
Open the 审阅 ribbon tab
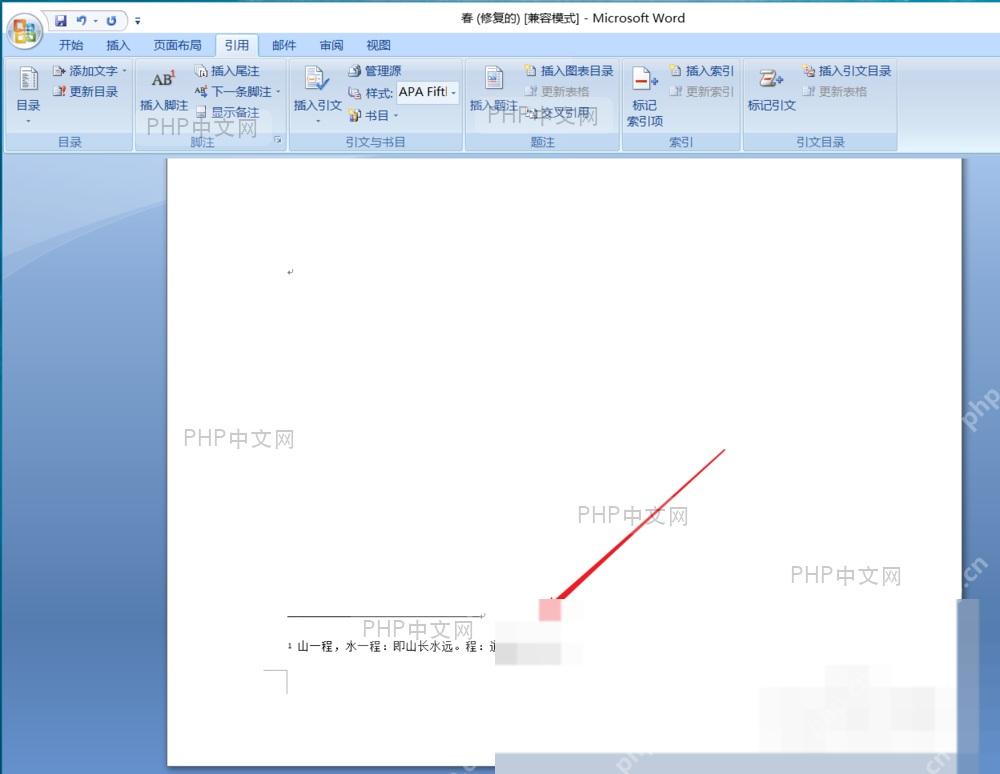click(x=331, y=45)
